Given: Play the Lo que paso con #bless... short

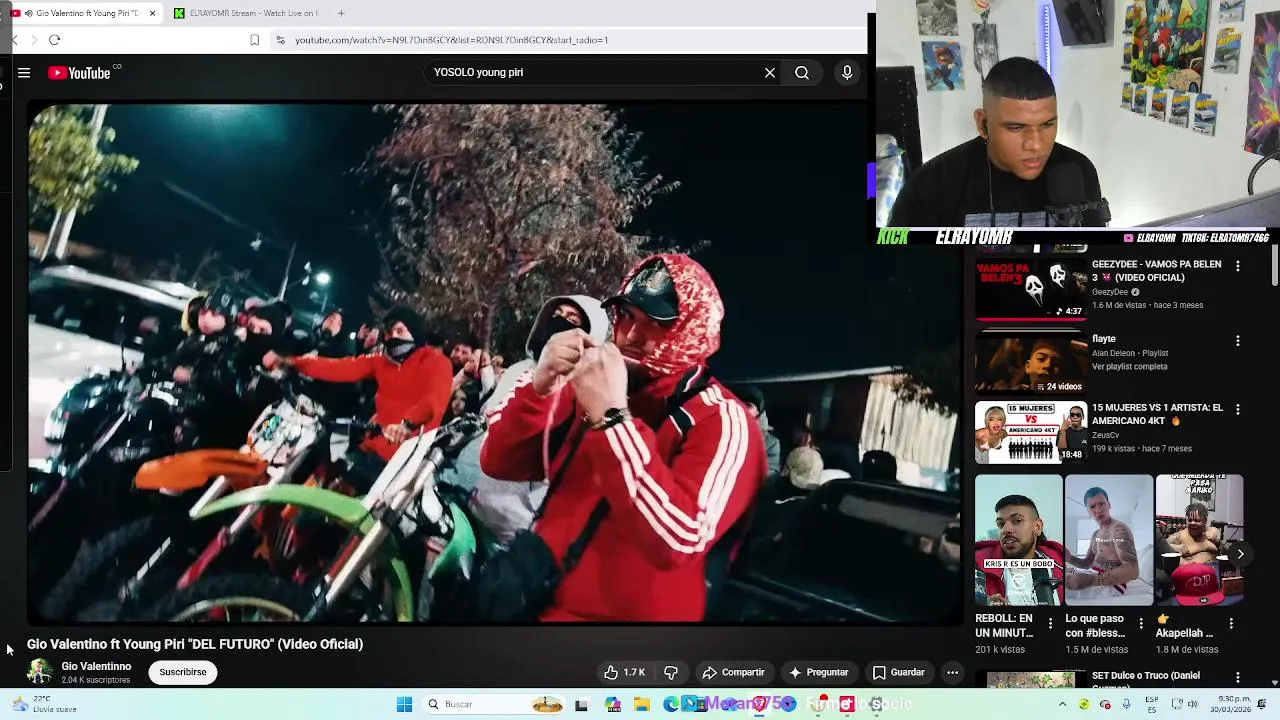Looking at the screenshot, I should (x=1109, y=540).
